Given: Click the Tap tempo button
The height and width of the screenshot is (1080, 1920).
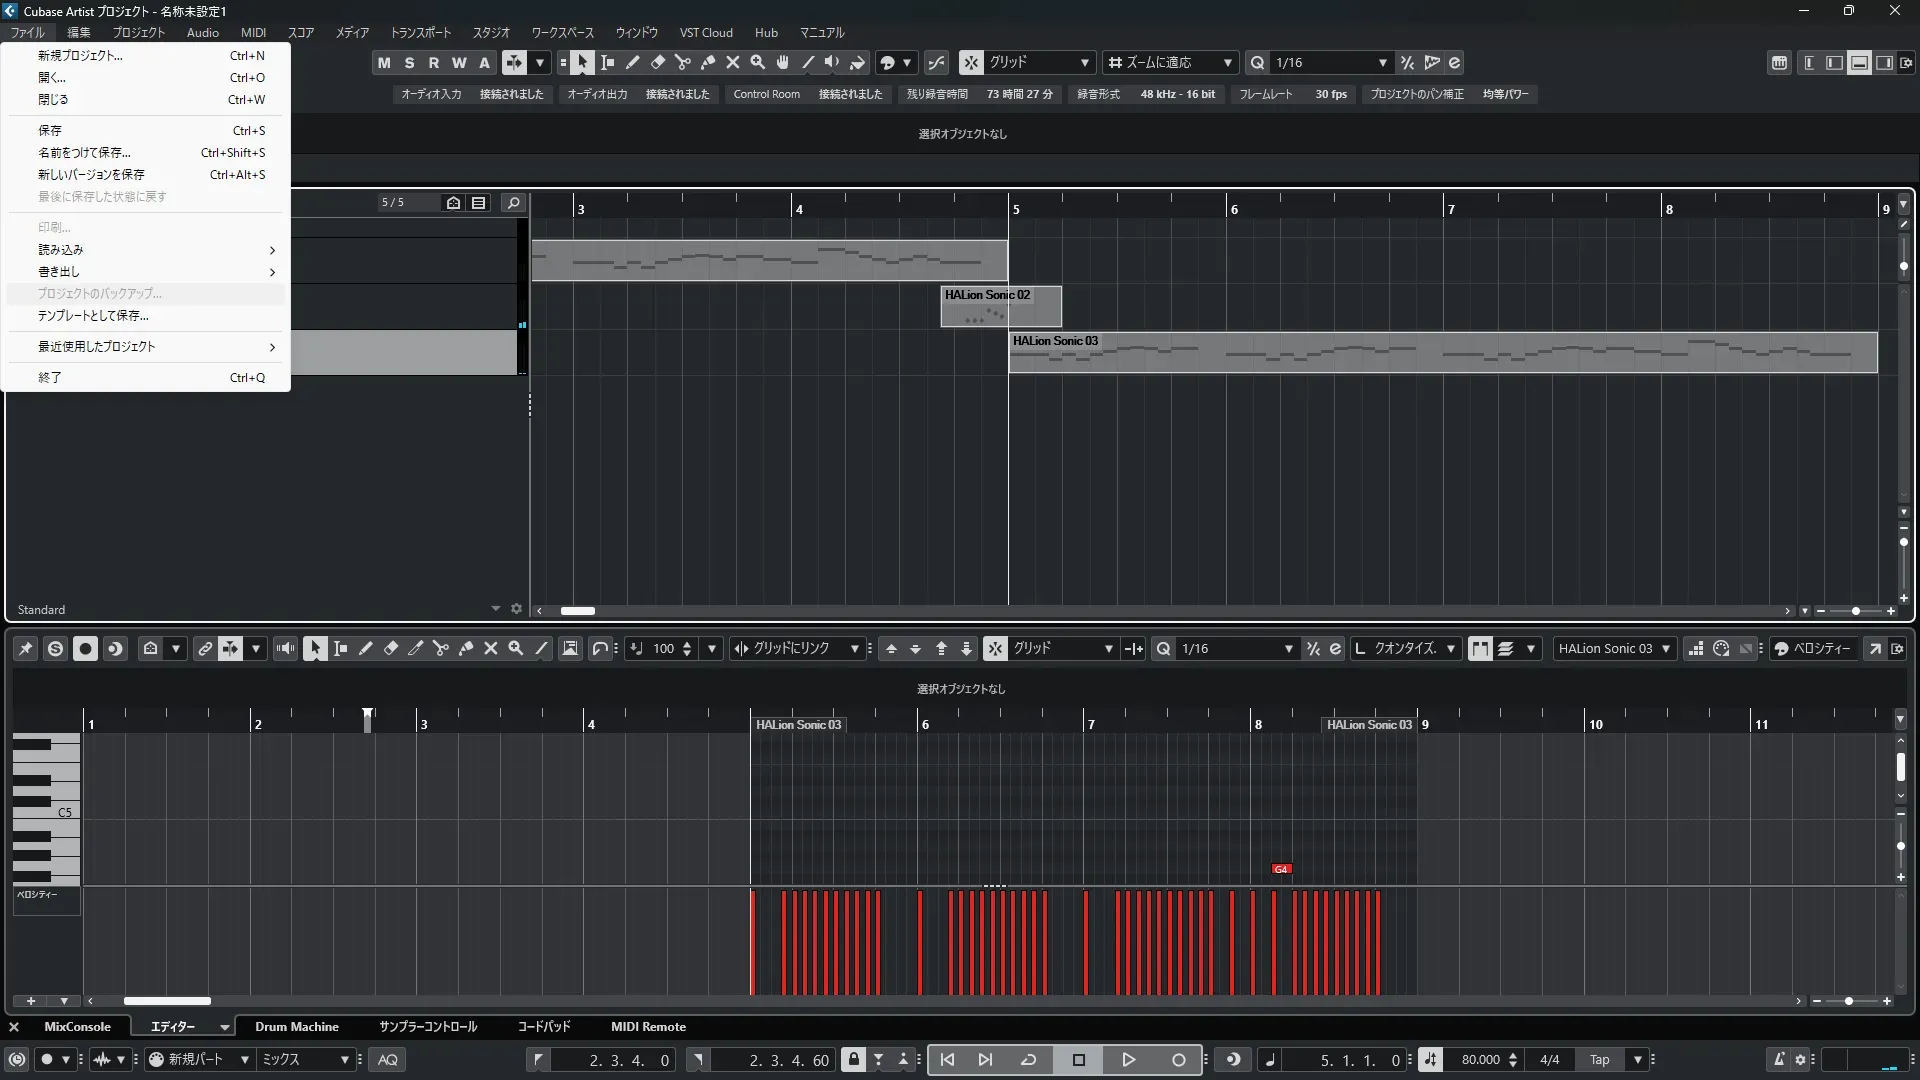Looking at the screenshot, I should 1600,1060.
